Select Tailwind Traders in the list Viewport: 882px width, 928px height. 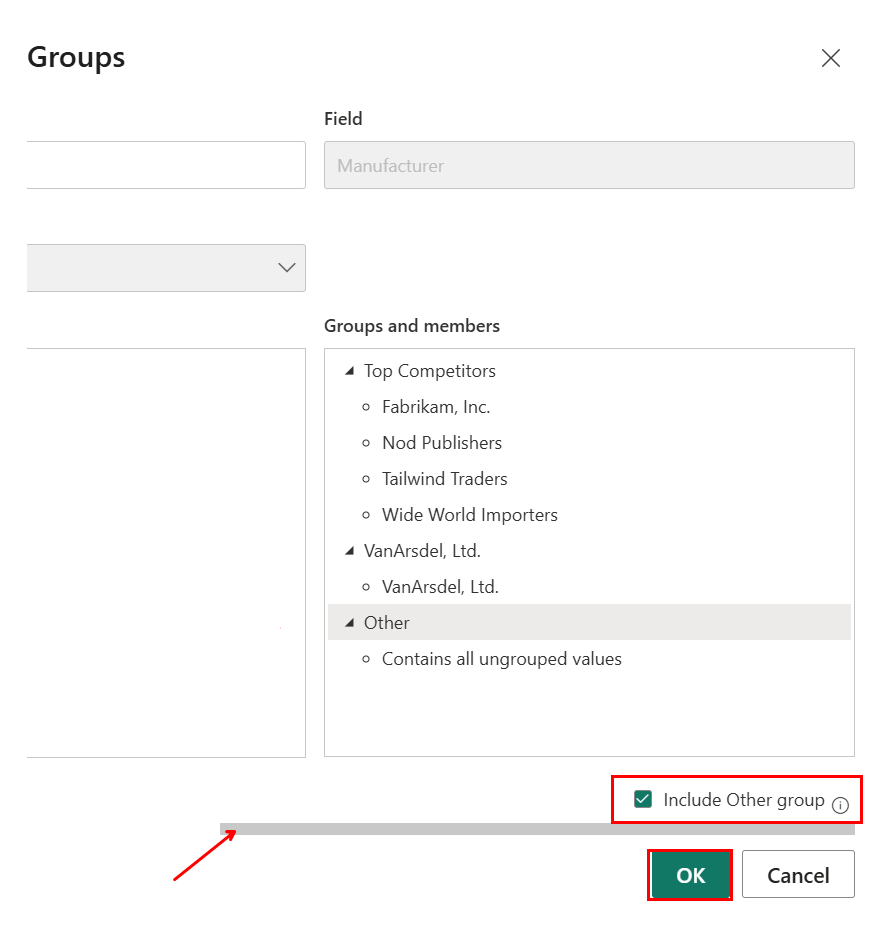pyautogui.click(x=445, y=479)
